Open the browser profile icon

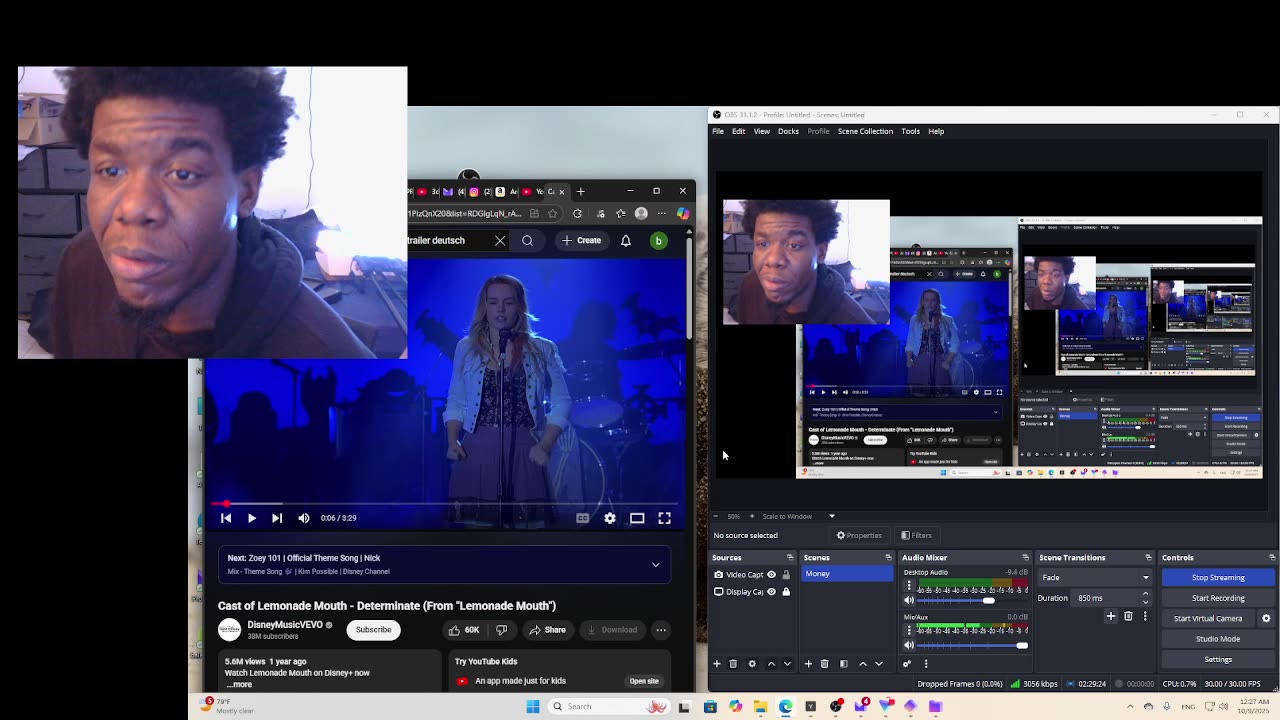click(641, 213)
